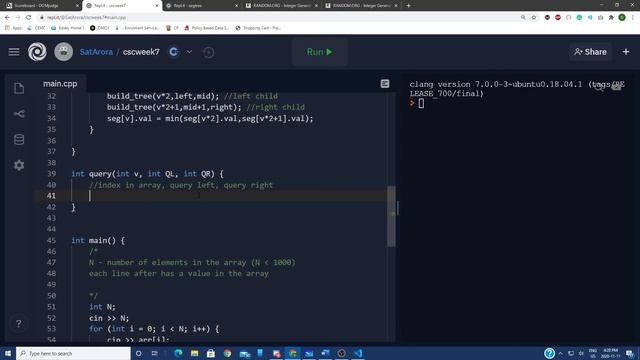Click the 'int main() {' line
The image size is (640, 360).
pyautogui.click(x=98, y=240)
